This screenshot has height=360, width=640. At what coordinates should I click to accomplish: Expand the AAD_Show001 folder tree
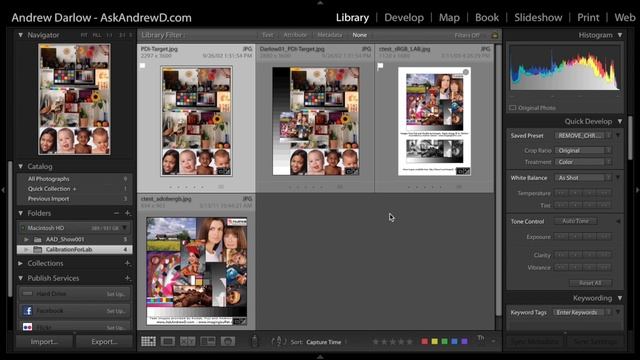pos(27,239)
